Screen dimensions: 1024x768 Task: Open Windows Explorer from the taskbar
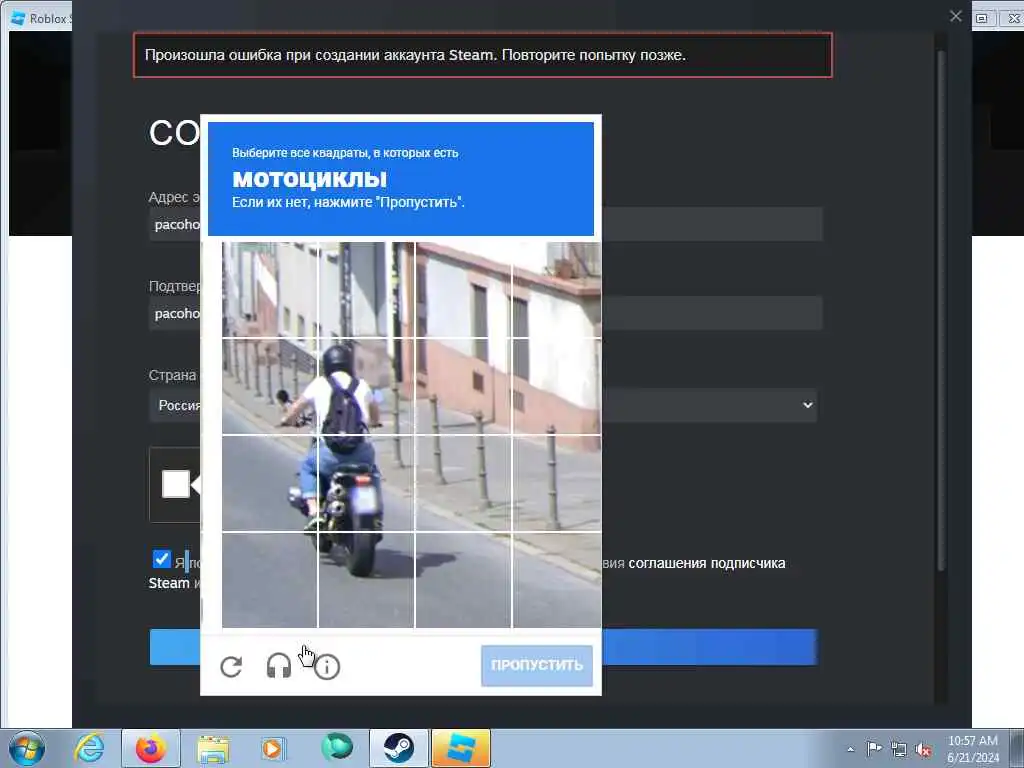click(x=213, y=748)
